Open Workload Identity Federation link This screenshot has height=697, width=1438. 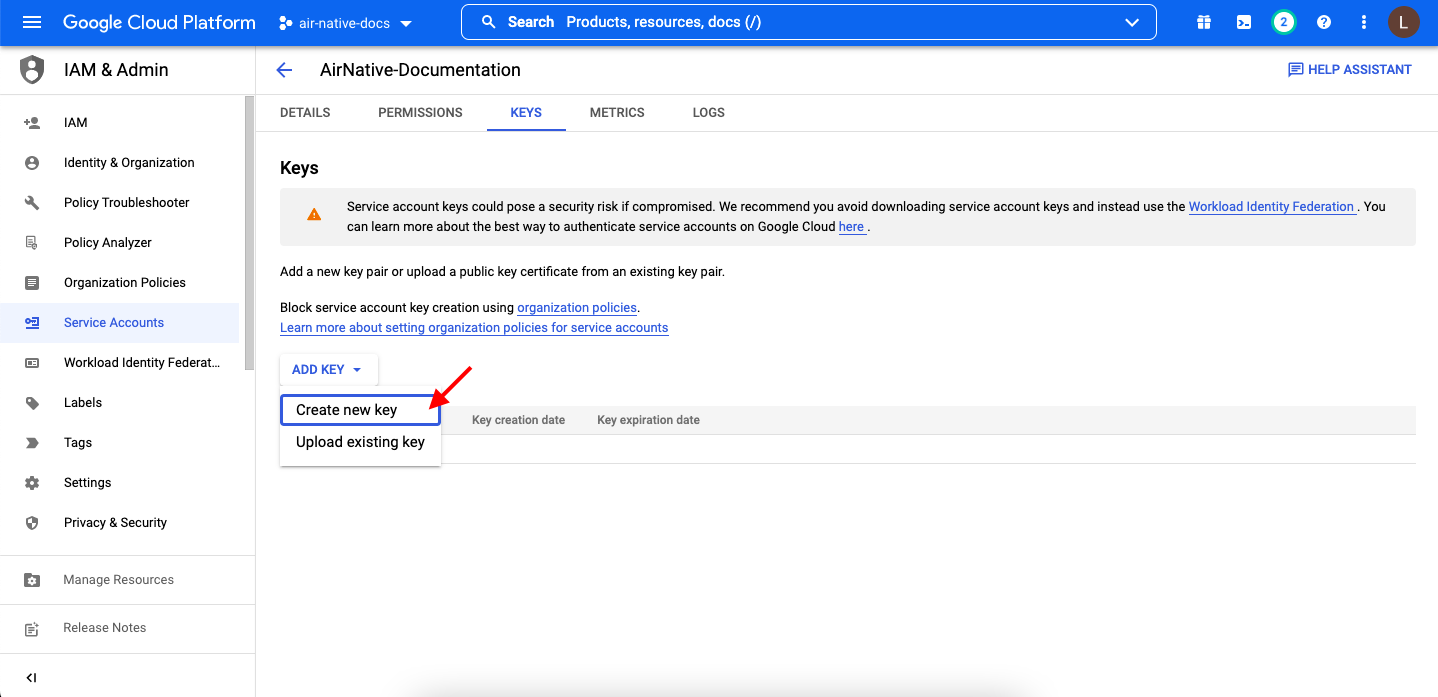click(1271, 207)
